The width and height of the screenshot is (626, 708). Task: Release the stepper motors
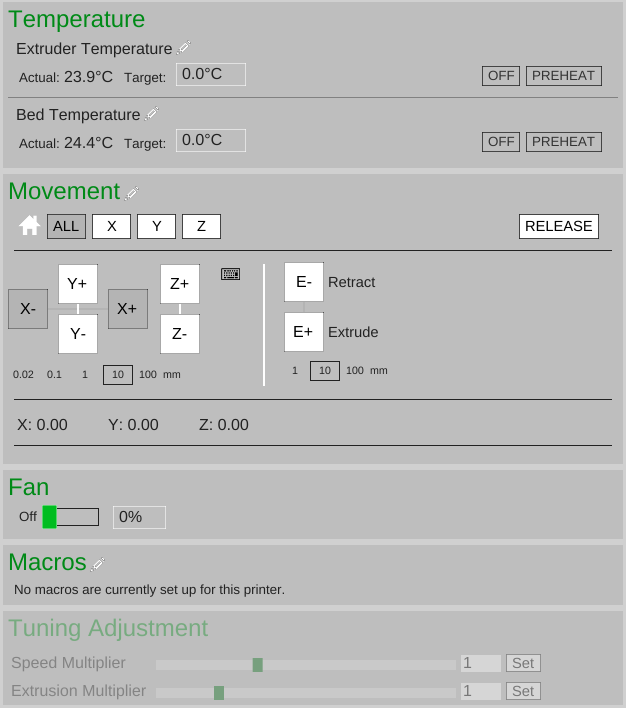(558, 226)
